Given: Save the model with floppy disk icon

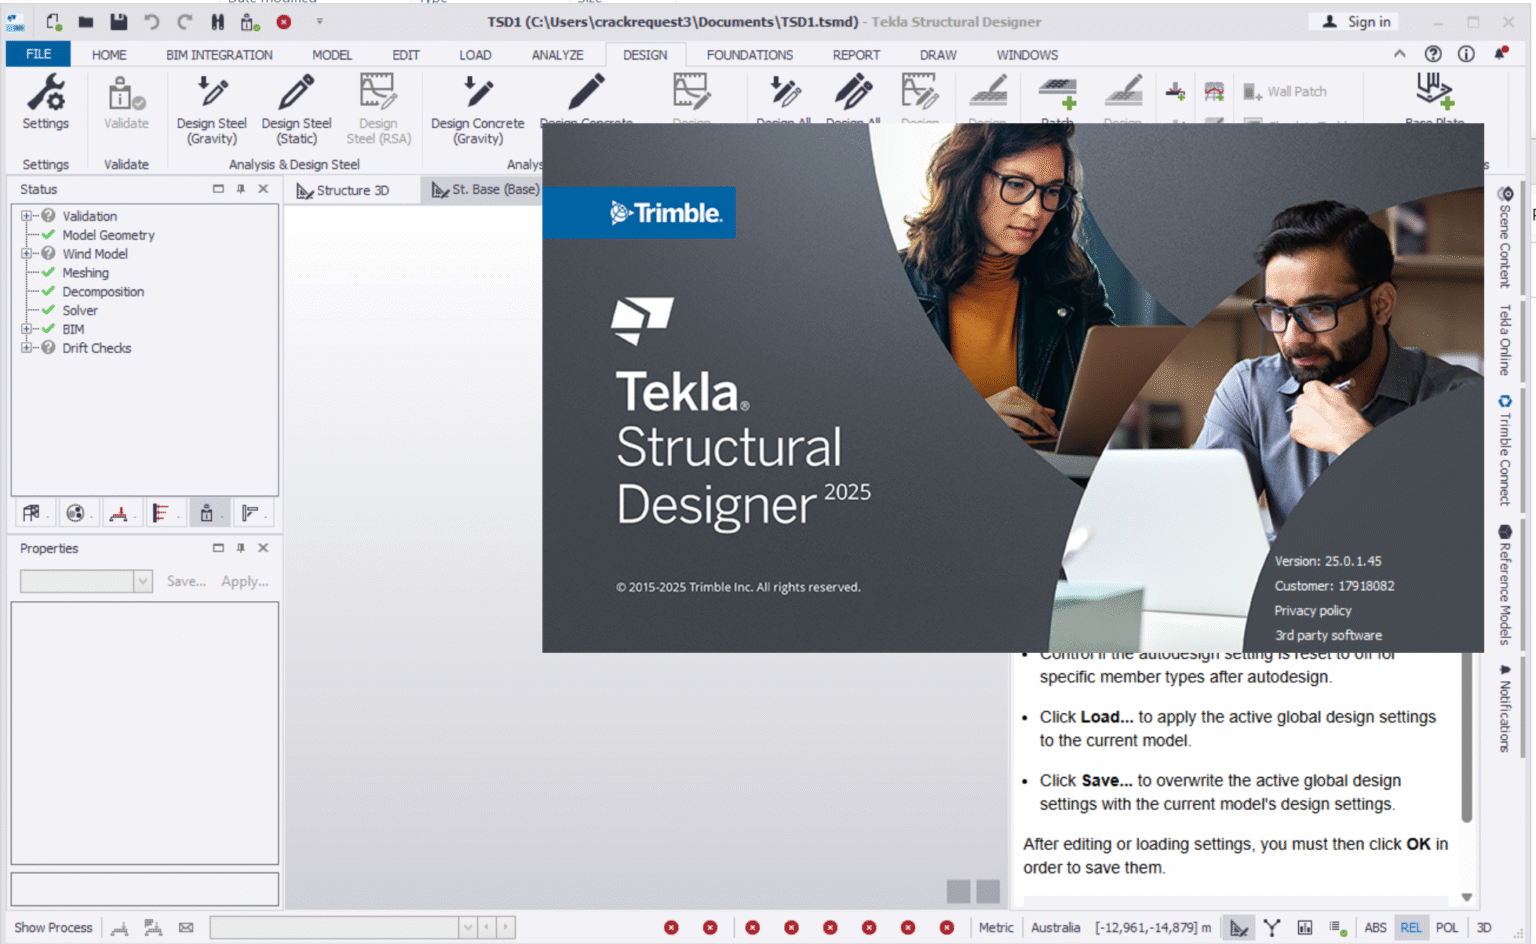Looking at the screenshot, I should (x=118, y=21).
